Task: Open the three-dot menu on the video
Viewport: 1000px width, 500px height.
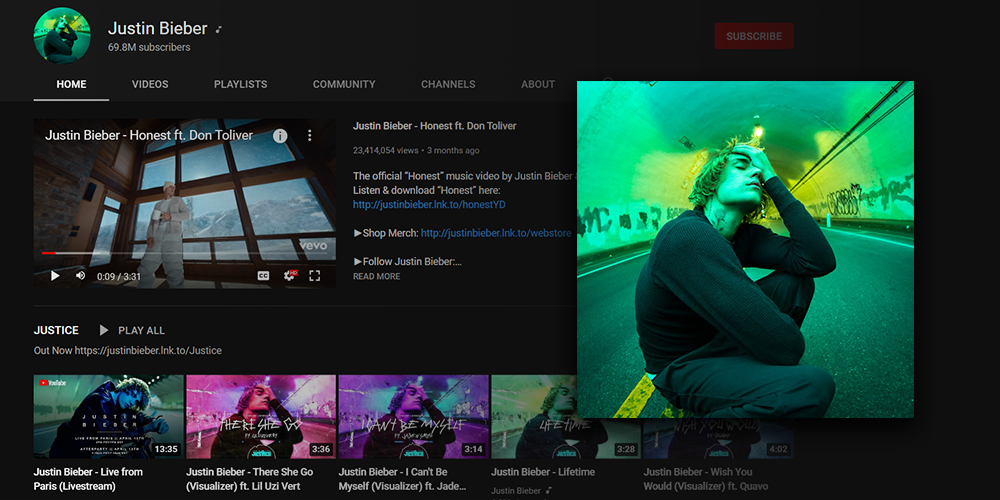Action: [309, 135]
